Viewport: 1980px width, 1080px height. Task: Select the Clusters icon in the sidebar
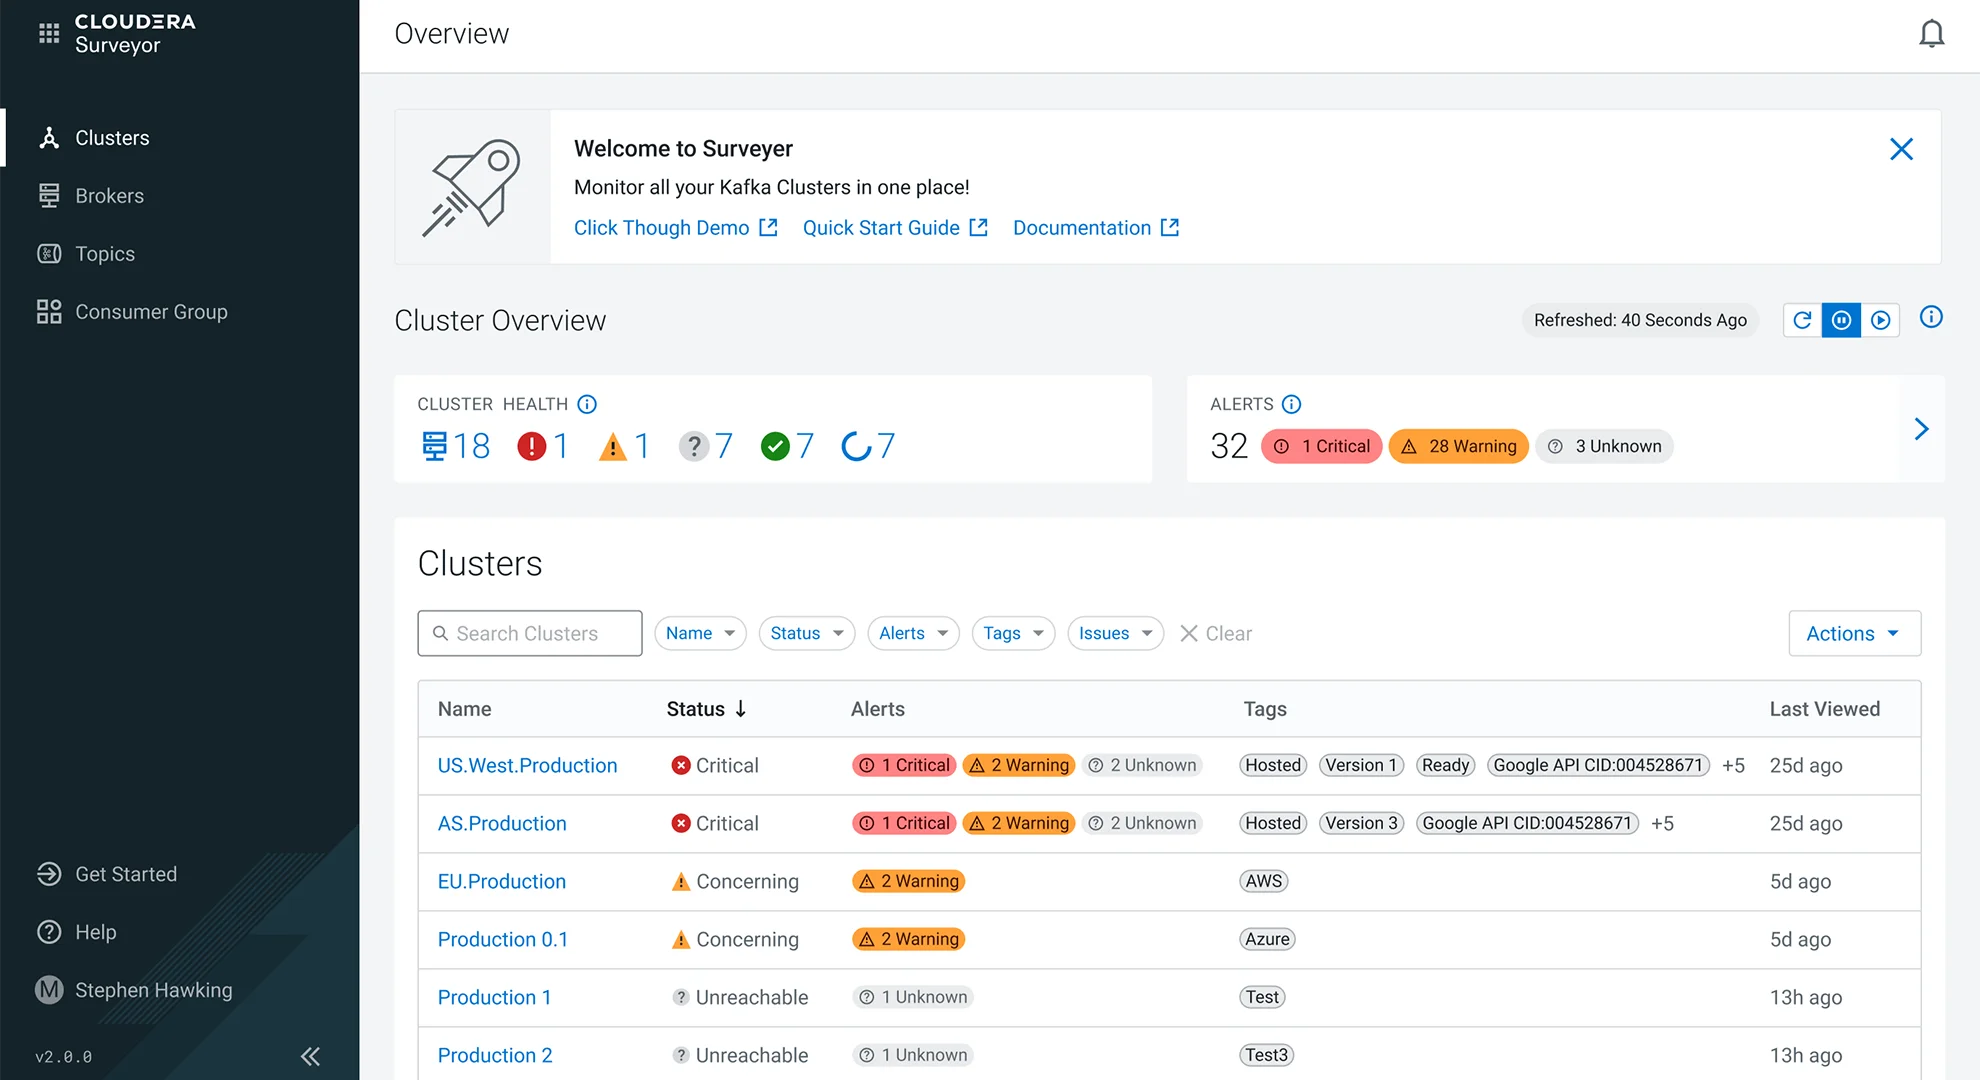click(x=49, y=137)
